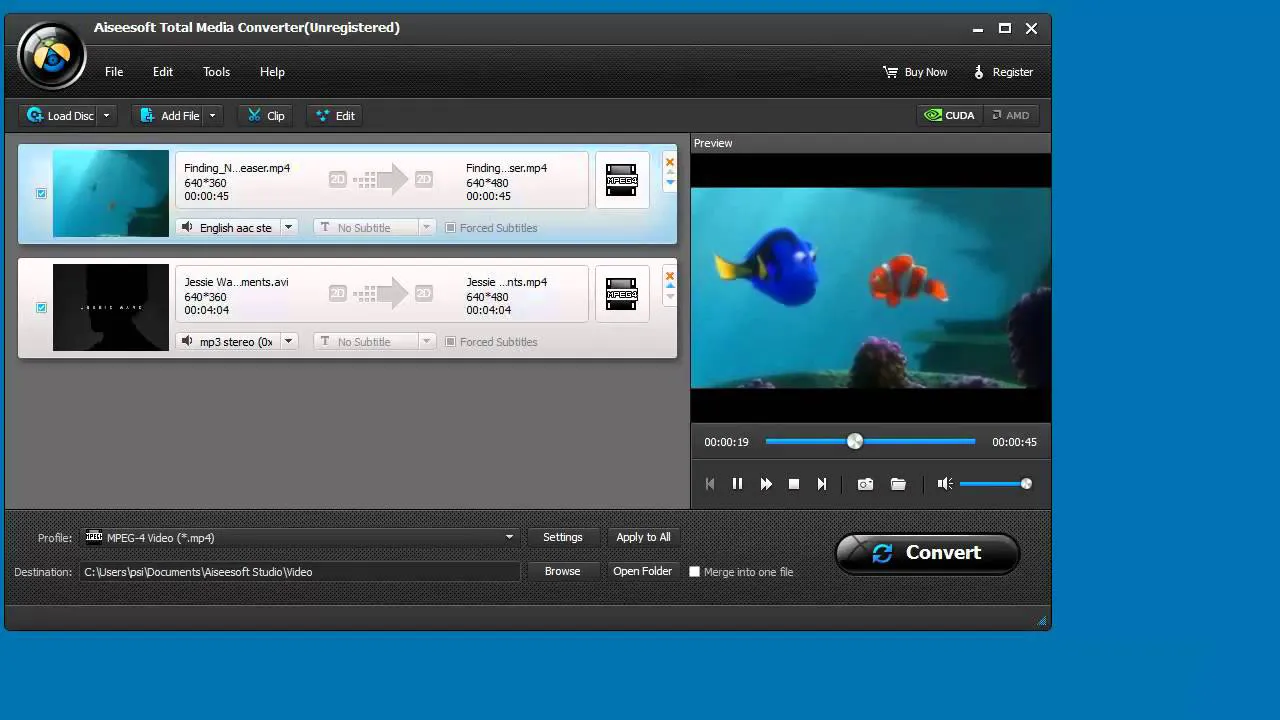Viewport: 1280px width, 720px height.
Task: Open the snapshot folder icon
Action: click(x=898, y=484)
